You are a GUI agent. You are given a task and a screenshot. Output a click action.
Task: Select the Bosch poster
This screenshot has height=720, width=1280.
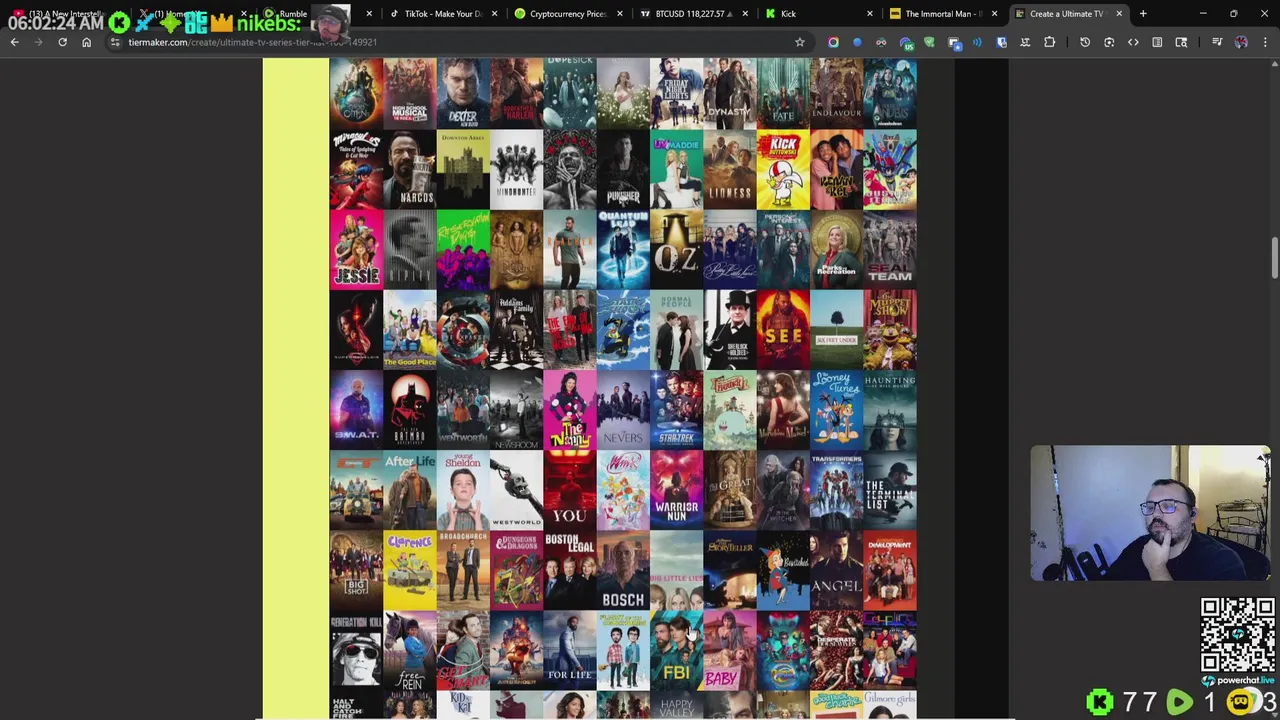(623, 570)
